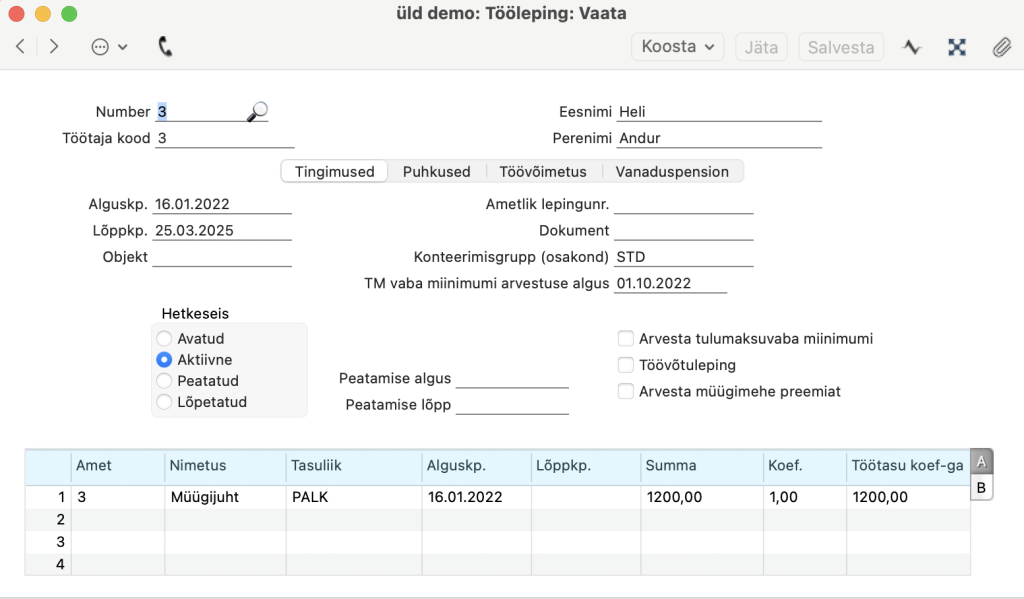Click the Lõppkp. date field

[x=222, y=231]
